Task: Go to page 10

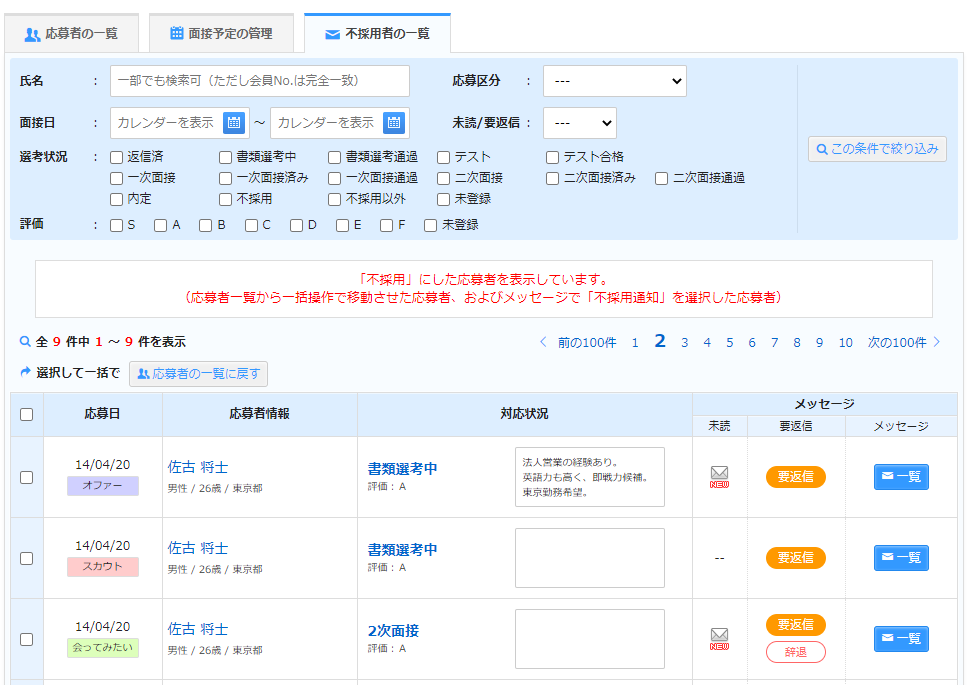Action: click(845, 342)
